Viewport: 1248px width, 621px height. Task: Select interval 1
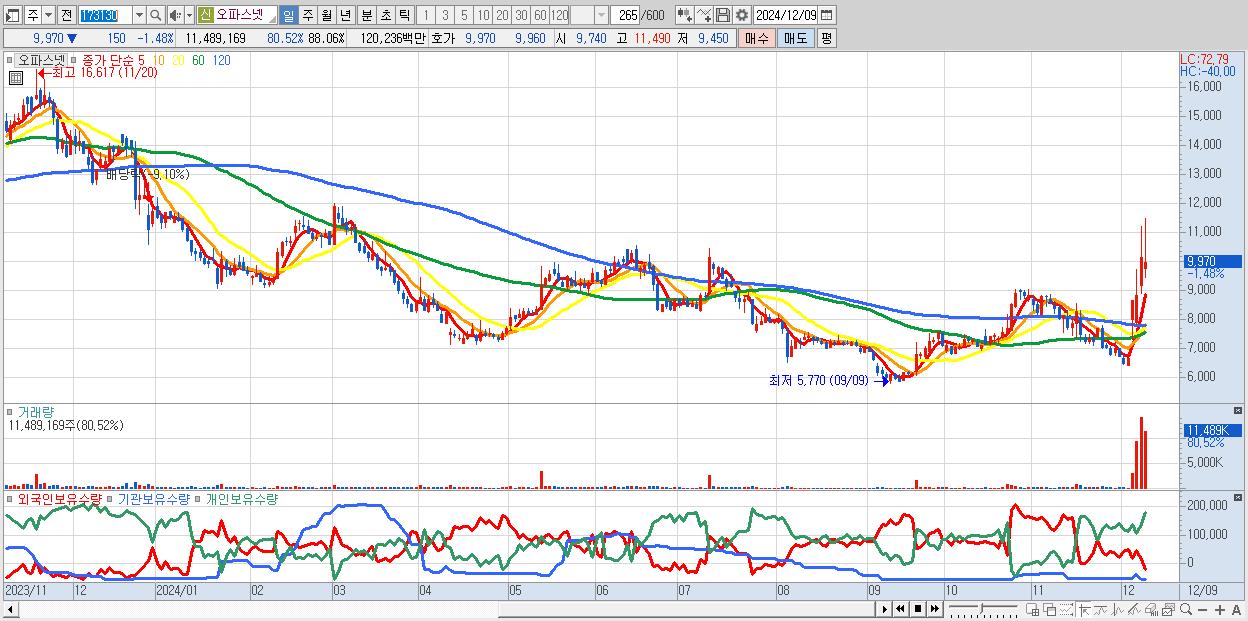point(427,15)
